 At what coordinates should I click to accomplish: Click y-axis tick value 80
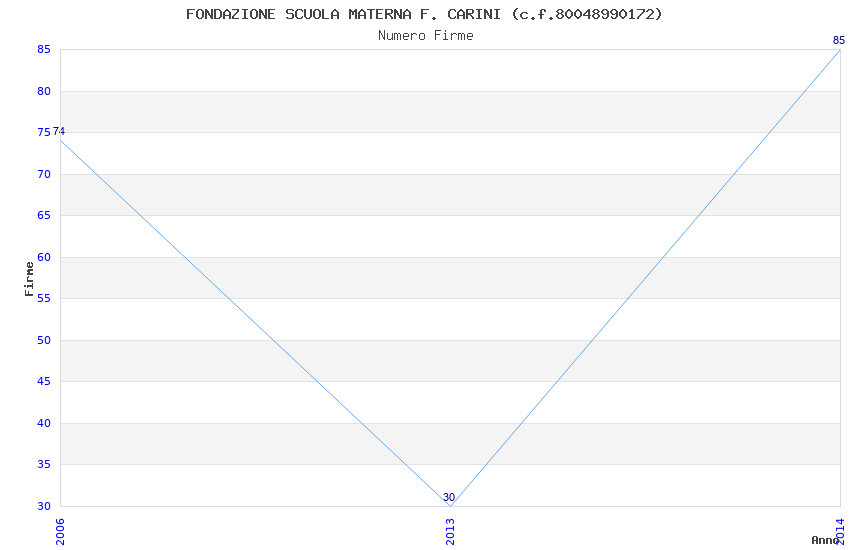(44, 91)
